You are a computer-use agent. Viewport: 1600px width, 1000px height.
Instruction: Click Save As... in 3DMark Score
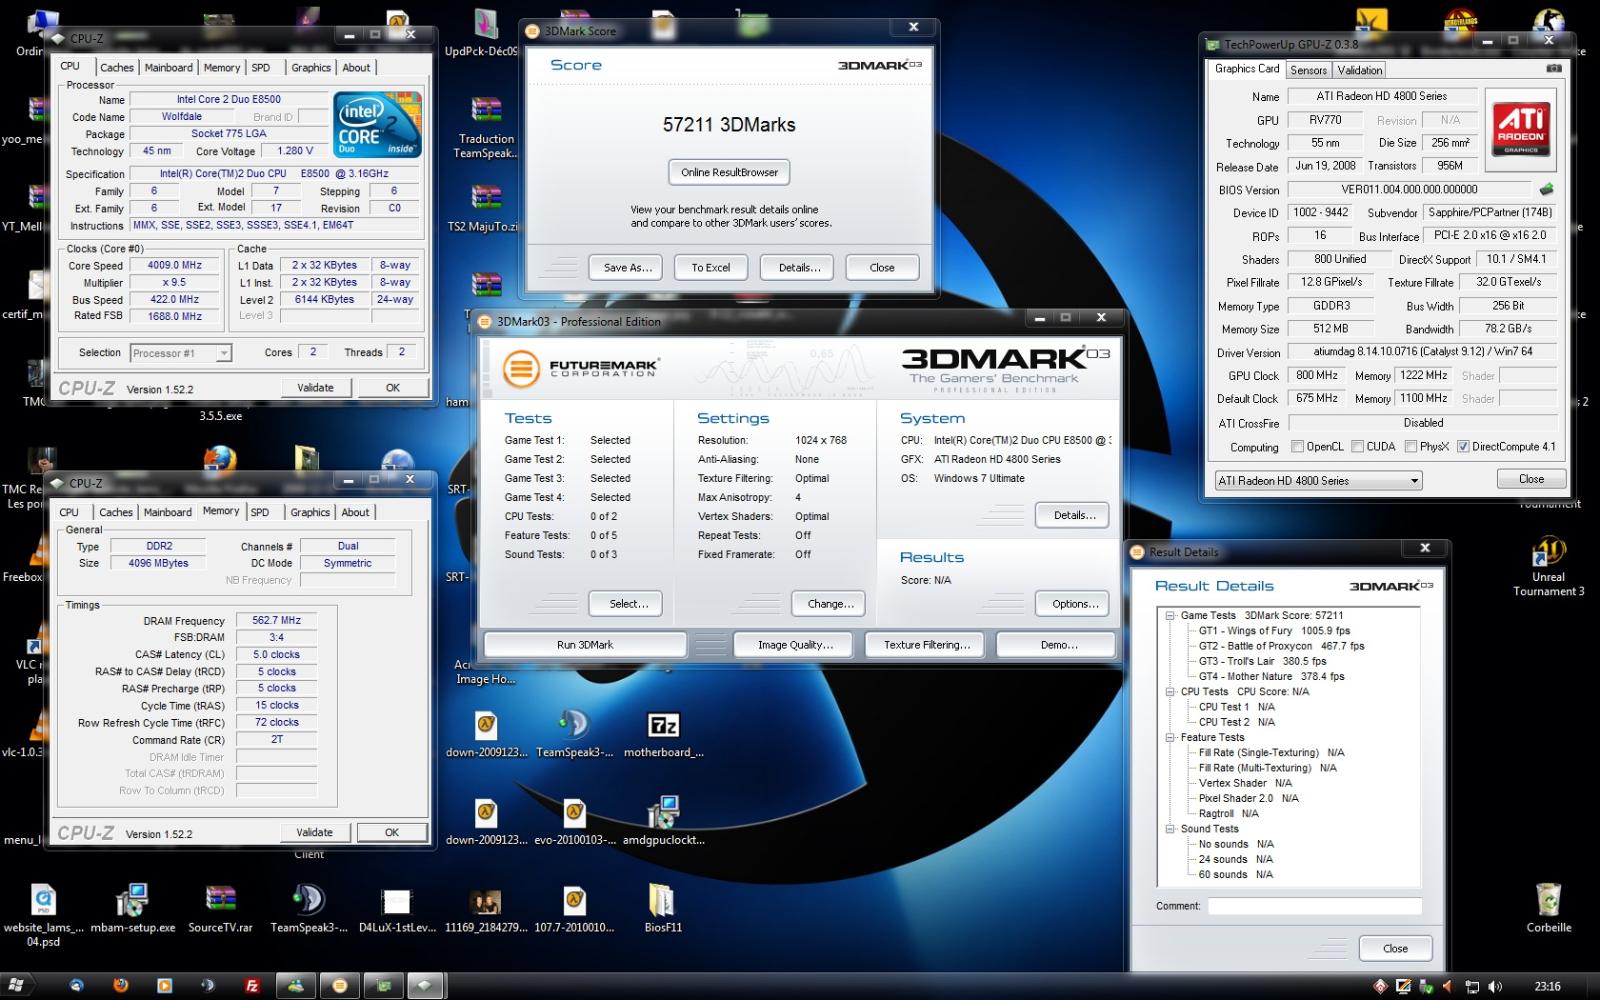point(627,267)
